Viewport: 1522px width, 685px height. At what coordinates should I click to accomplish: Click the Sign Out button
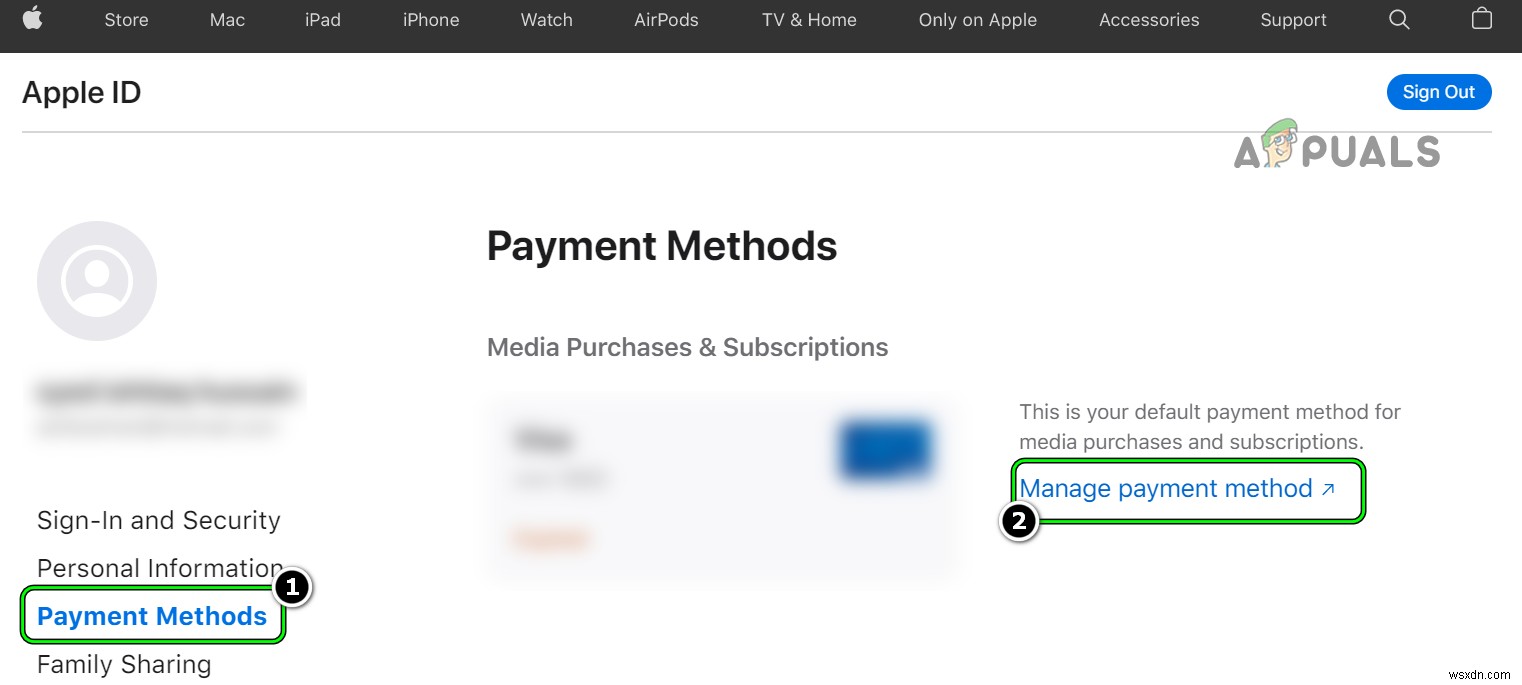(1438, 91)
